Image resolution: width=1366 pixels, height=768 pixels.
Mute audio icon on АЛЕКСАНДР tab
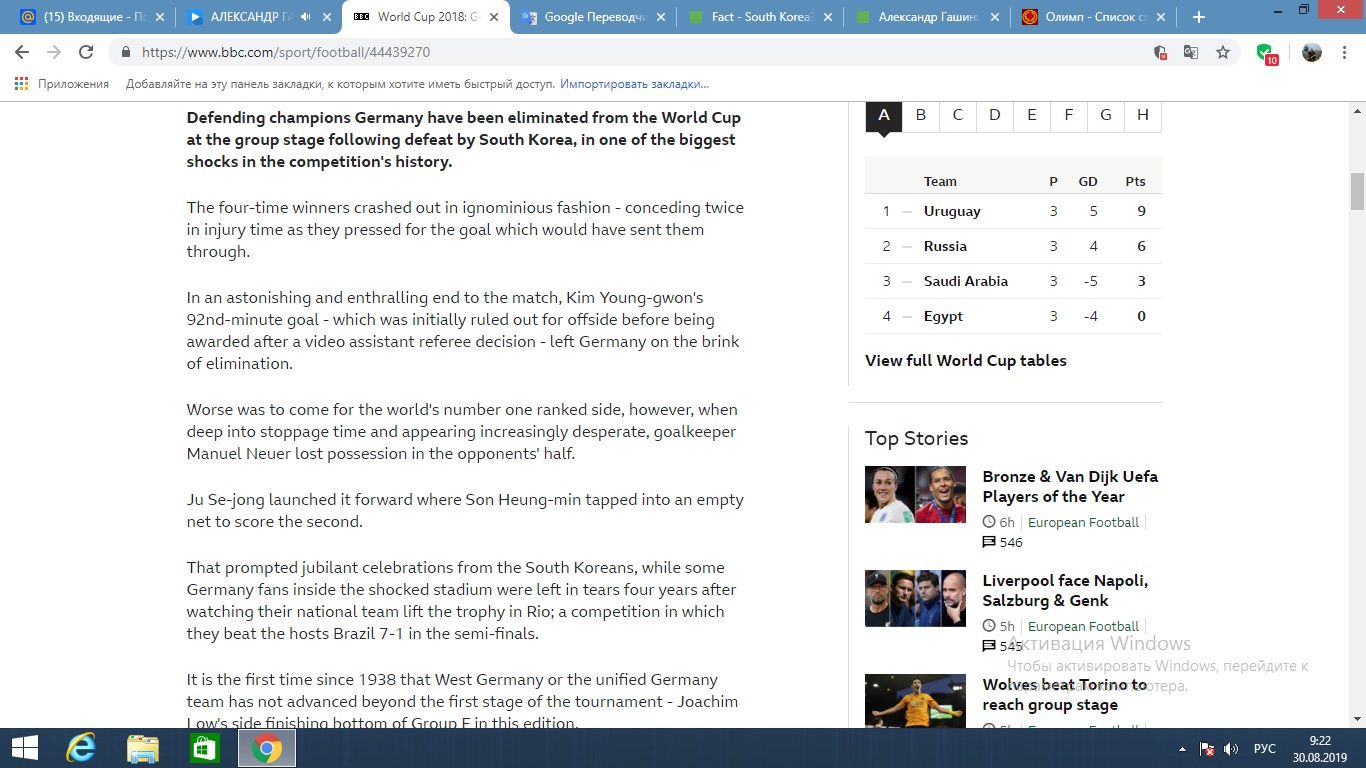click(x=305, y=17)
